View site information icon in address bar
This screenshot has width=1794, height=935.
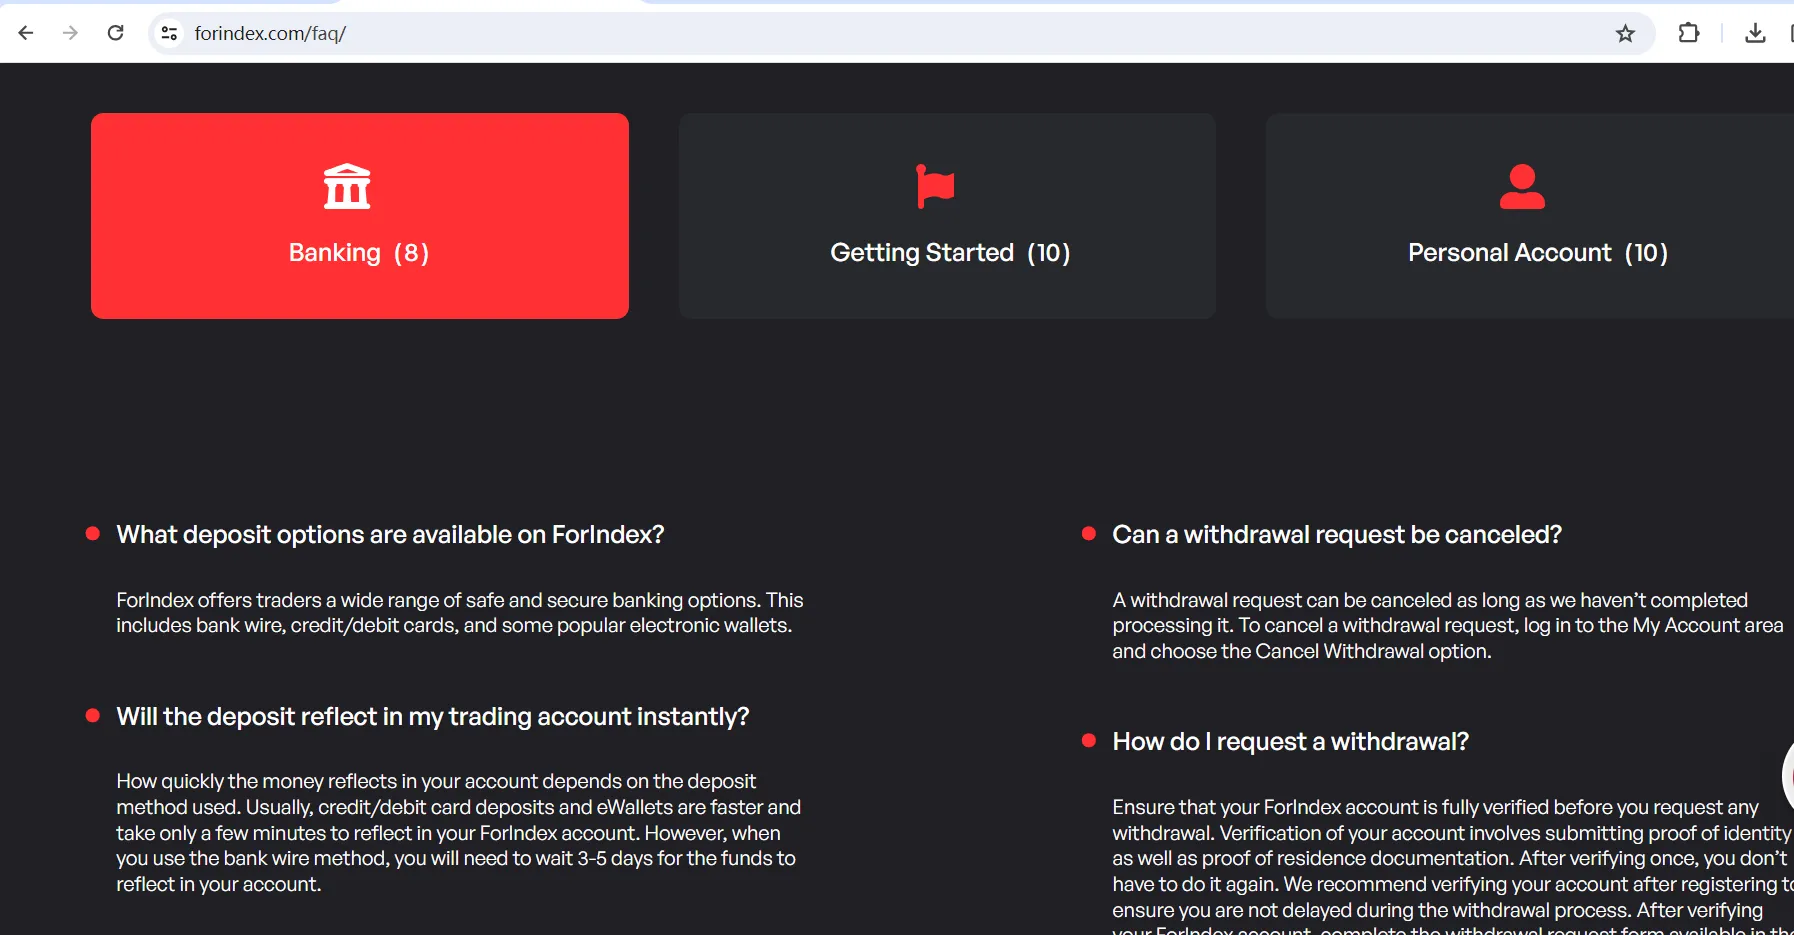[x=170, y=34]
